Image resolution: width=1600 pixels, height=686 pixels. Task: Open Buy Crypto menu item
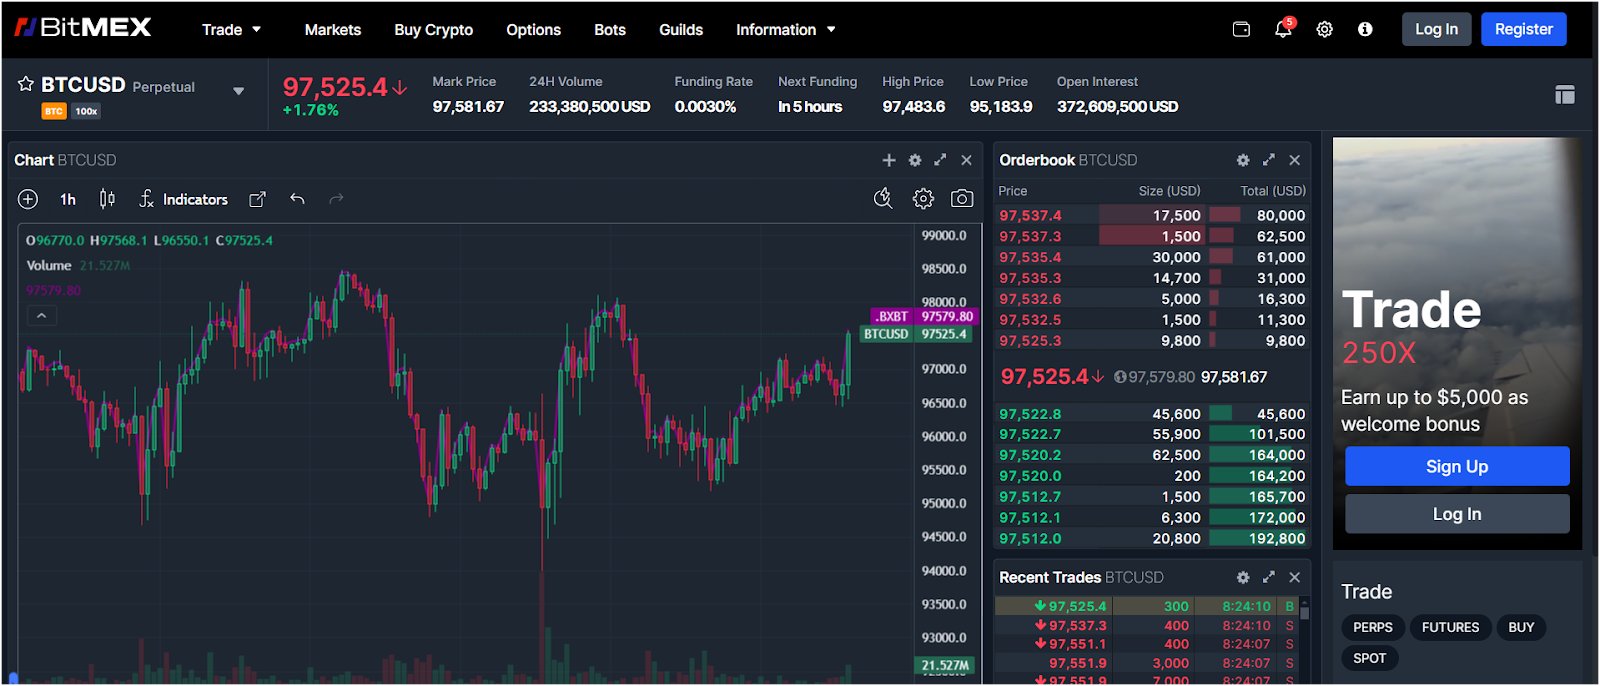[434, 30]
